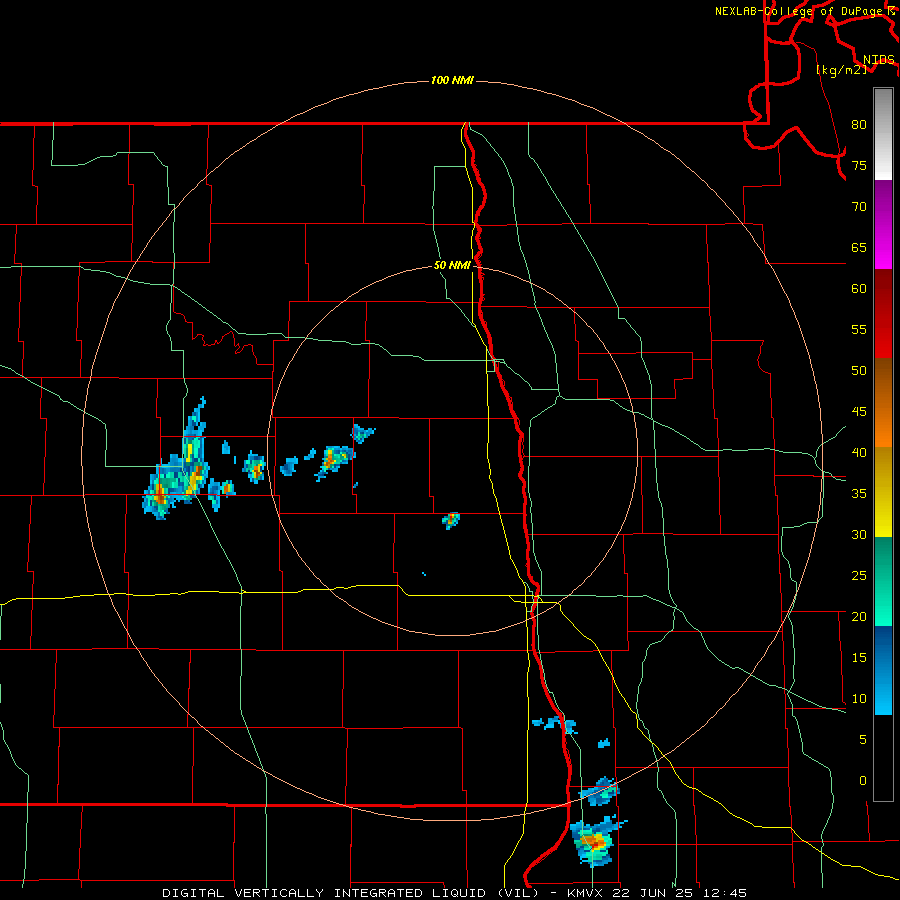
Task: Click the NIDS label
Action: click(x=878, y=59)
